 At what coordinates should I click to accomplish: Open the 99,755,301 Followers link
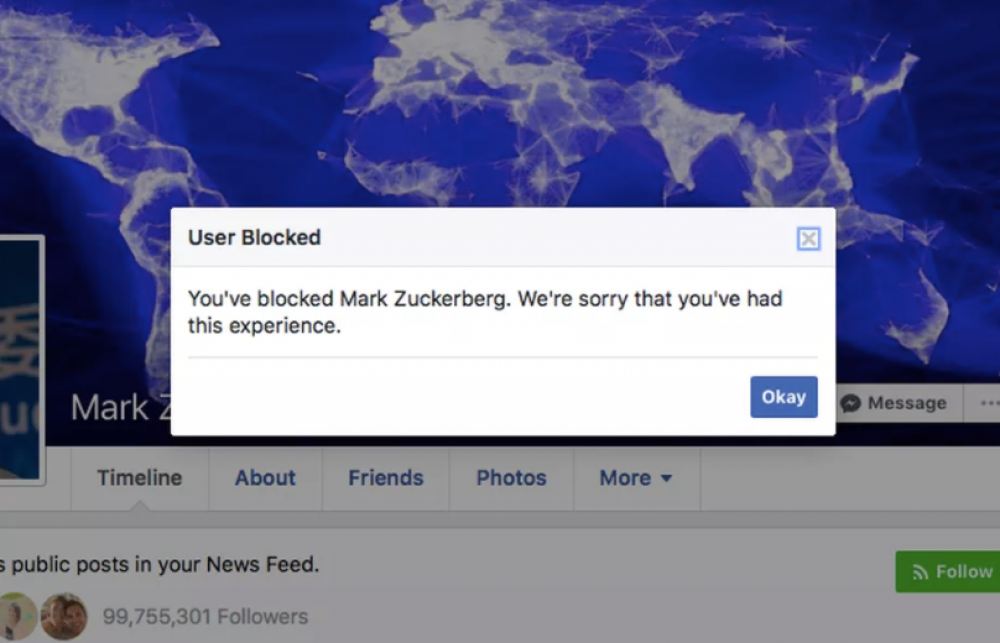point(205,617)
